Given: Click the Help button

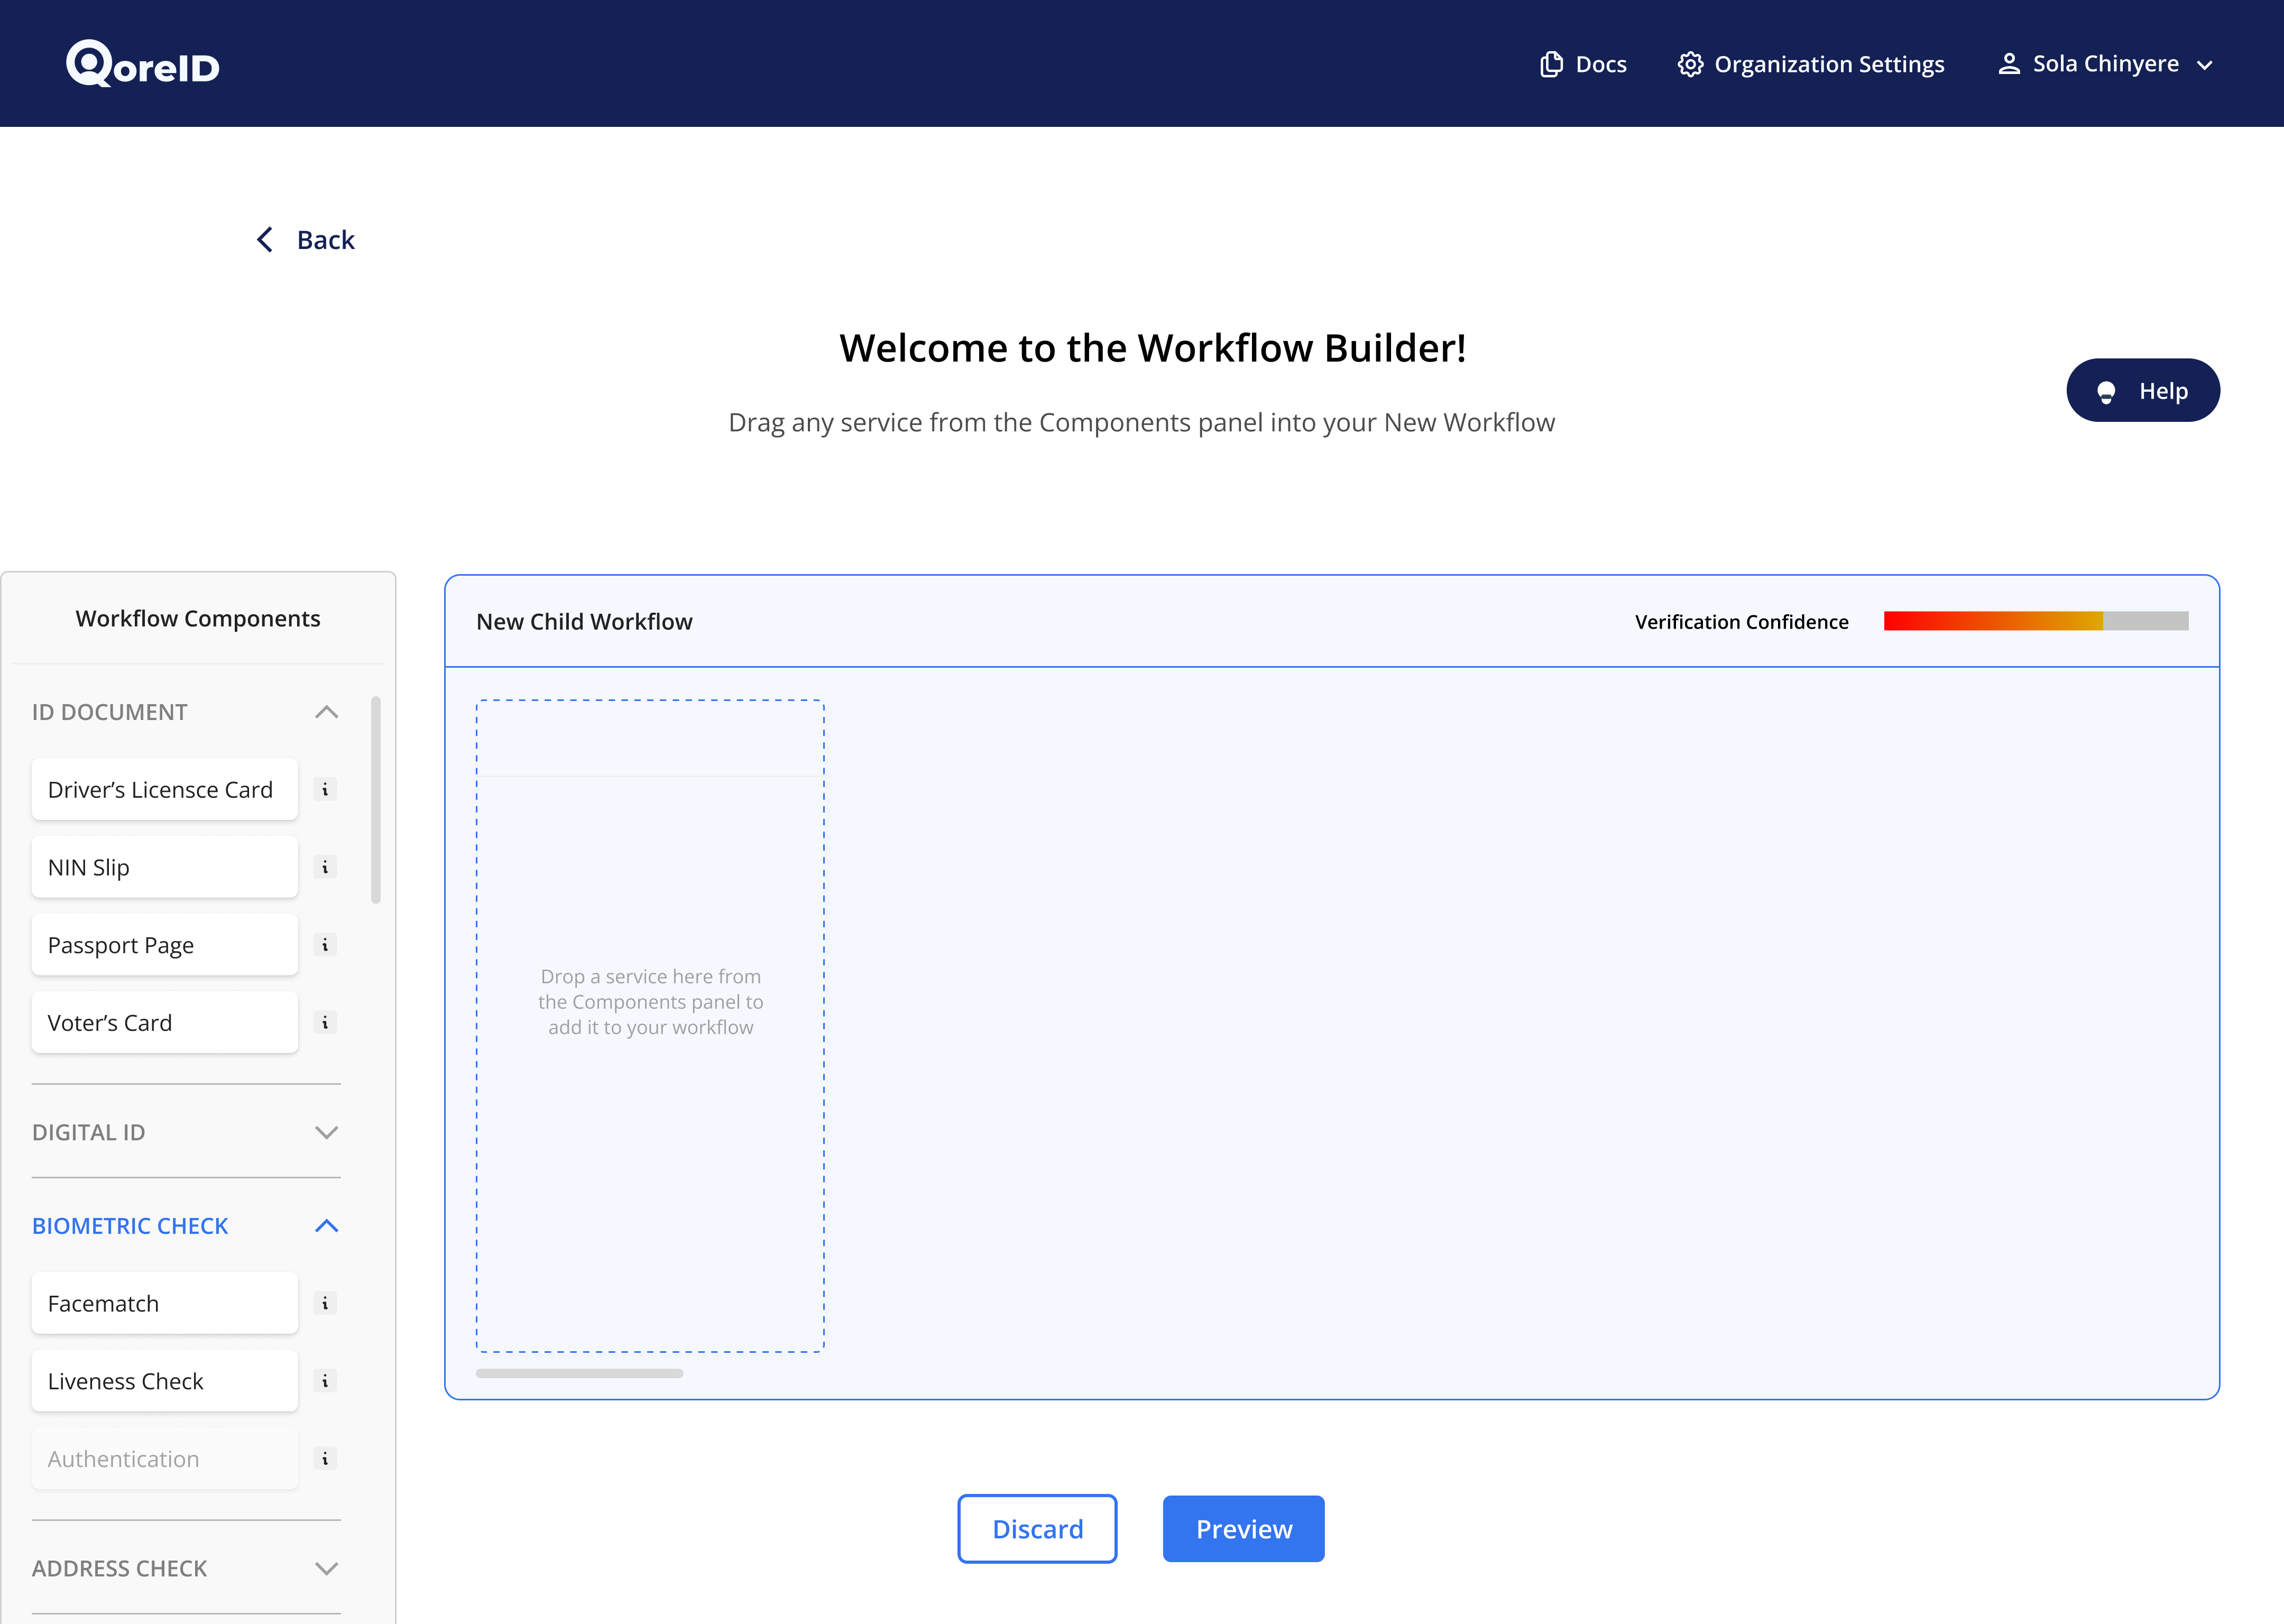Looking at the screenshot, I should (2142, 390).
